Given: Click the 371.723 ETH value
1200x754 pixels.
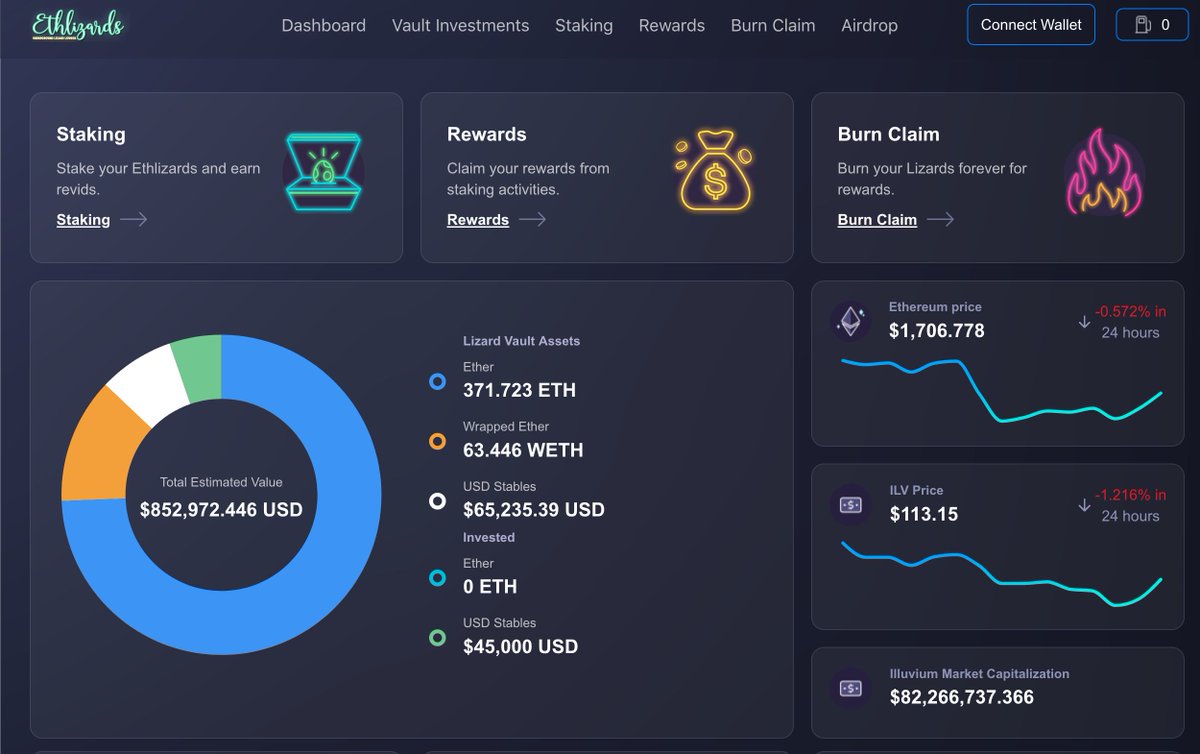Looking at the screenshot, I should 519,390.
